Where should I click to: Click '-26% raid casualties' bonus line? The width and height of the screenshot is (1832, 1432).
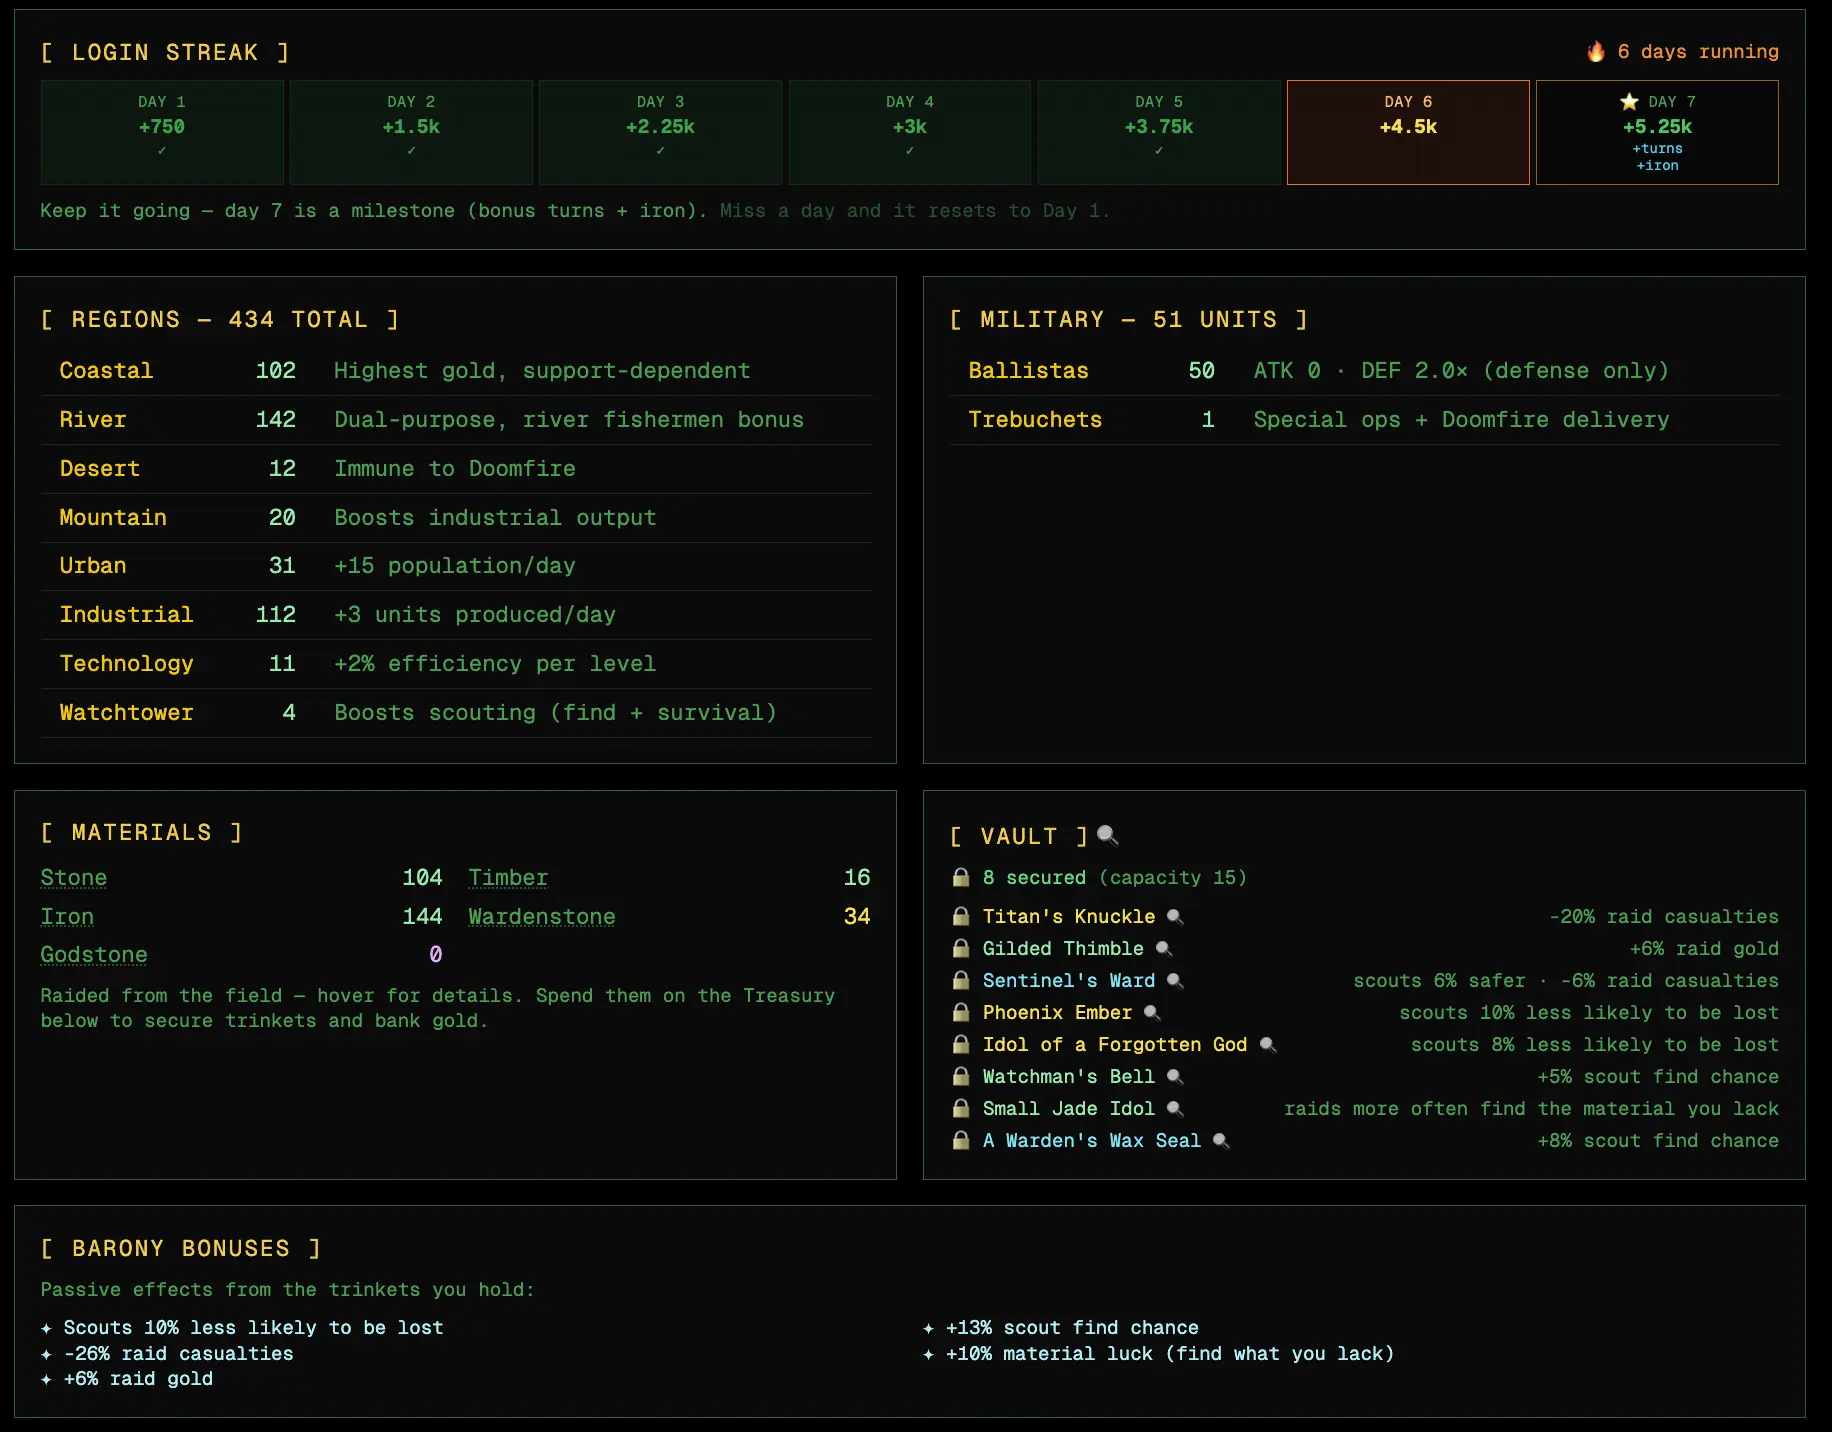click(178, 1354)
